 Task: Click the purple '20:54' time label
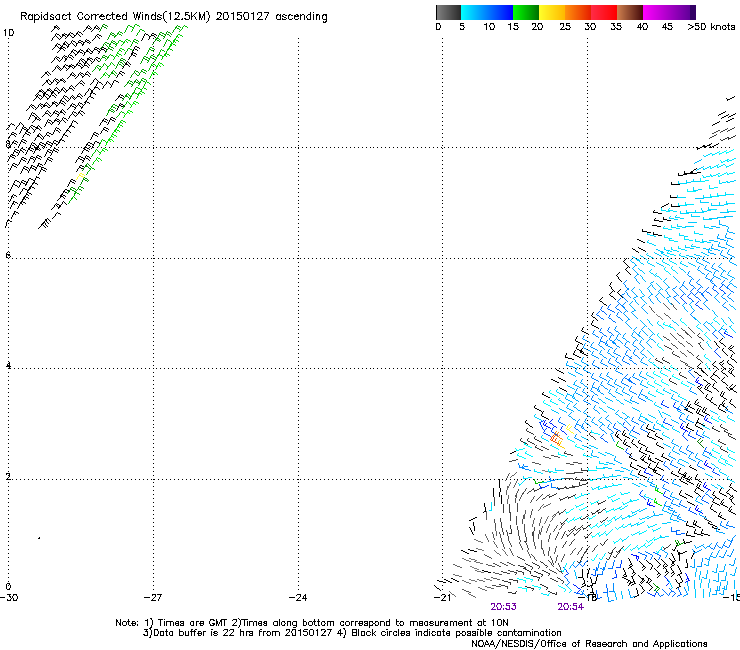[571, 607]
